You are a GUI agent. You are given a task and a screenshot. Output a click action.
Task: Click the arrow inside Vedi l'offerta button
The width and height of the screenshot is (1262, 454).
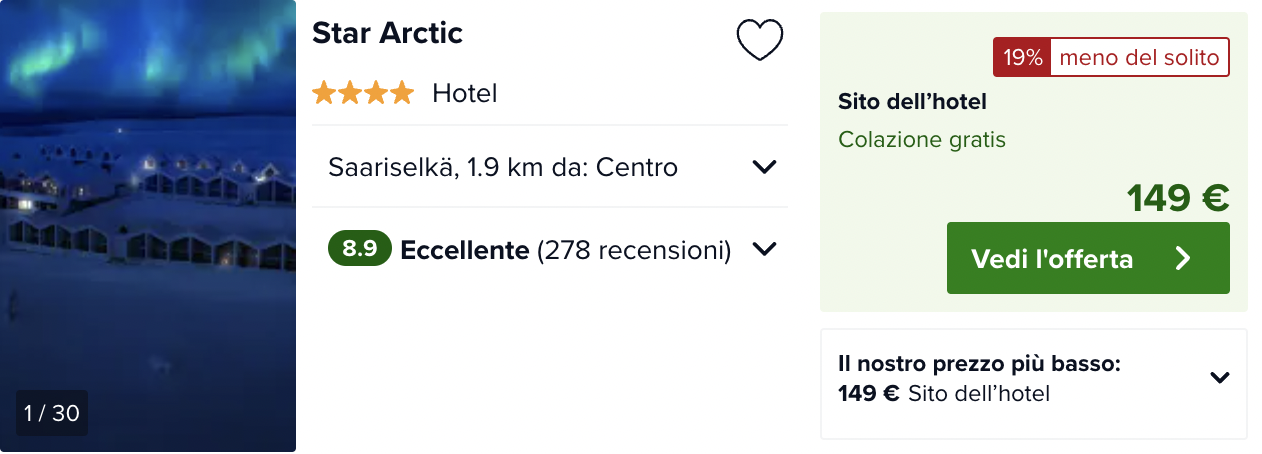tap(1183, 259)
